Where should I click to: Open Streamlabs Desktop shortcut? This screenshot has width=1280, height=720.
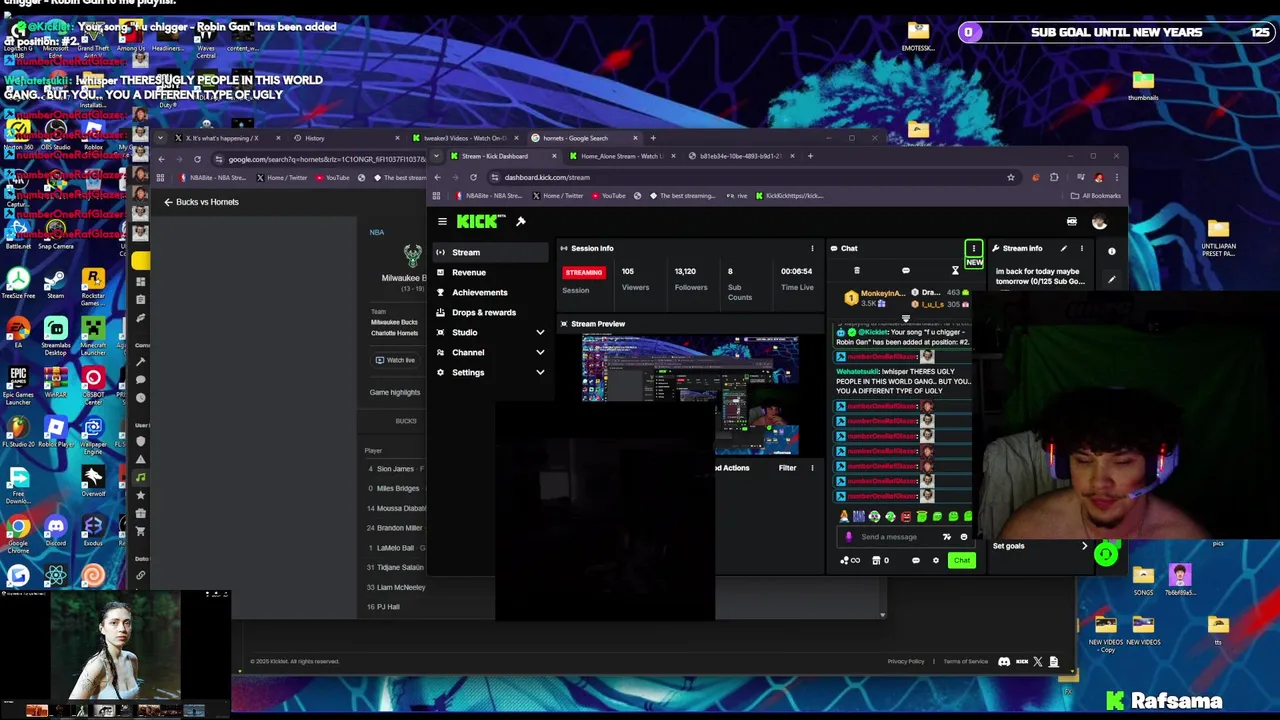point(55,337)
